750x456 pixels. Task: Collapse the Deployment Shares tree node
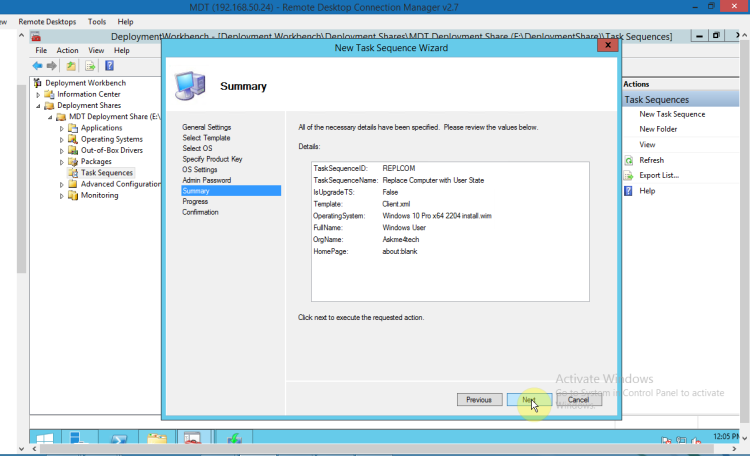(x=38, y=105)
